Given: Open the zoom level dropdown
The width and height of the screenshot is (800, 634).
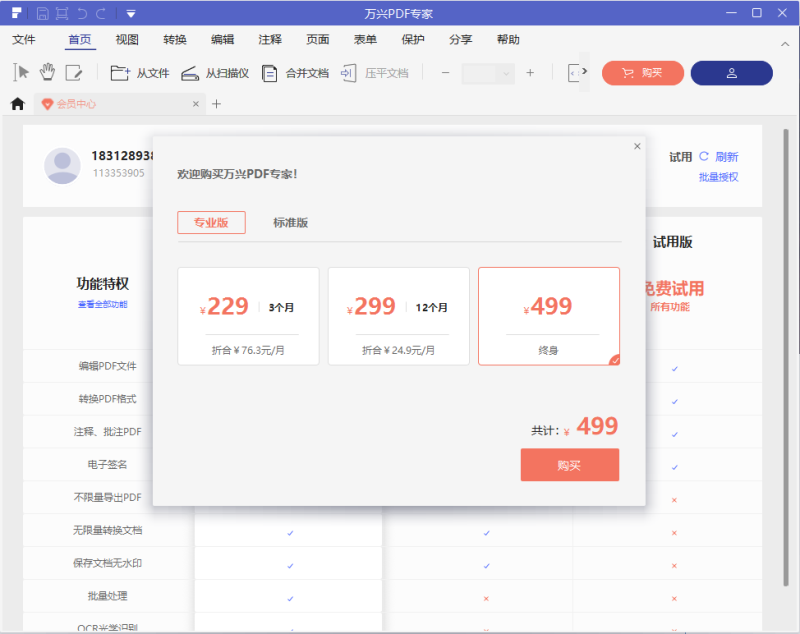Looking at the screenshot, I should point(487,72).
